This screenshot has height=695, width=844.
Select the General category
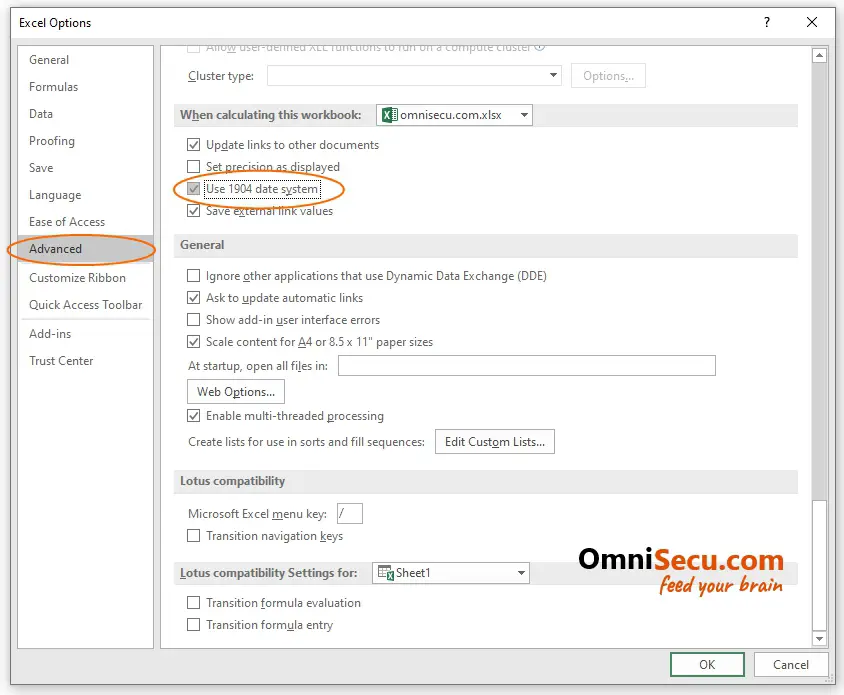click(x=85, y=60)
